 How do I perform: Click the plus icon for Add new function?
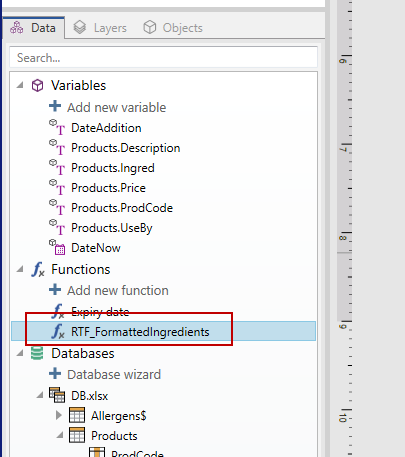55,290
